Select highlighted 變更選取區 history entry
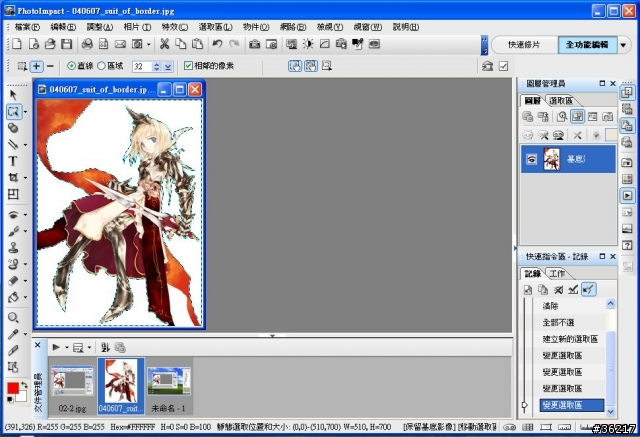The image size is (640, 437). (x=571, y=405)
